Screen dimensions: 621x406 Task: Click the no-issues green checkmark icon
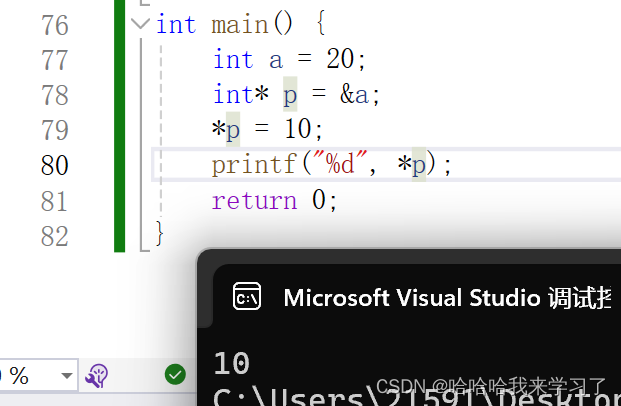175,374
